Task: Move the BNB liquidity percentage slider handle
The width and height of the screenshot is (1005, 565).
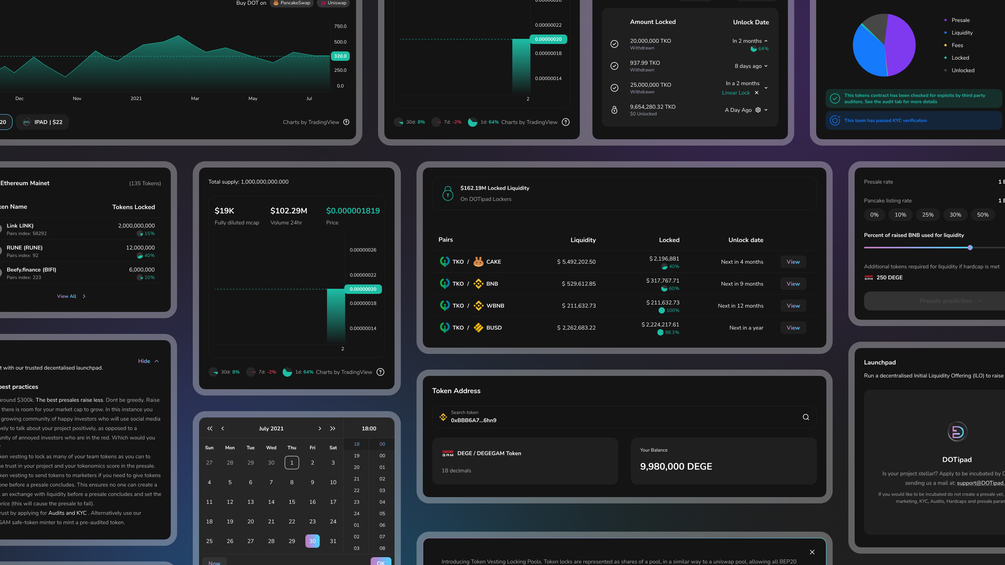Action: pos(970,247)
